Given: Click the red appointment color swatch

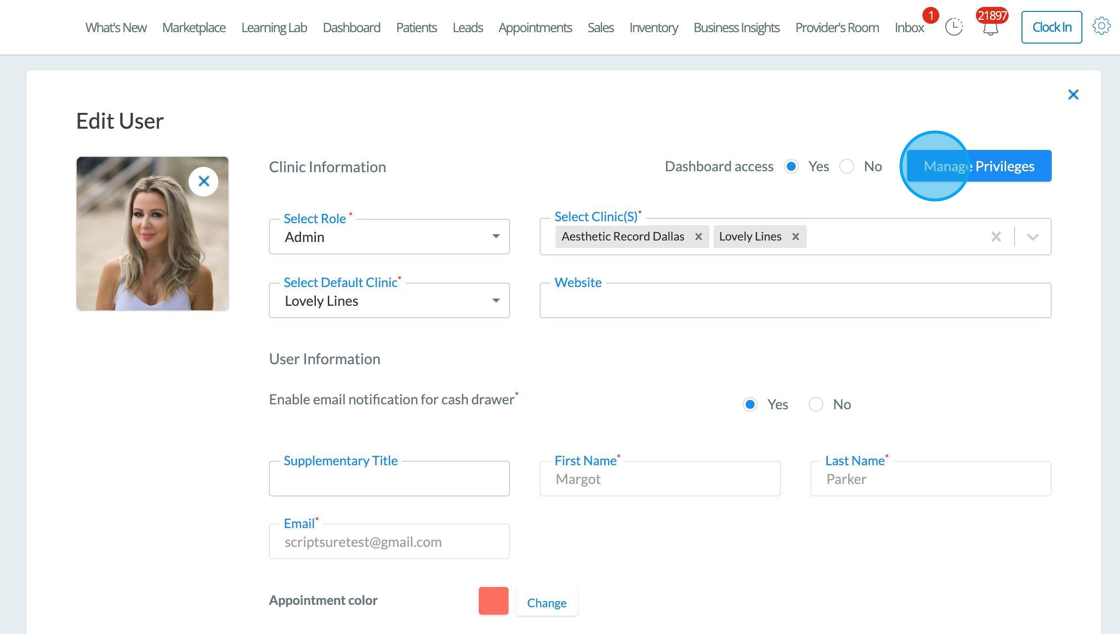Looking at the screenshot, I should click(x=493, y=601).
